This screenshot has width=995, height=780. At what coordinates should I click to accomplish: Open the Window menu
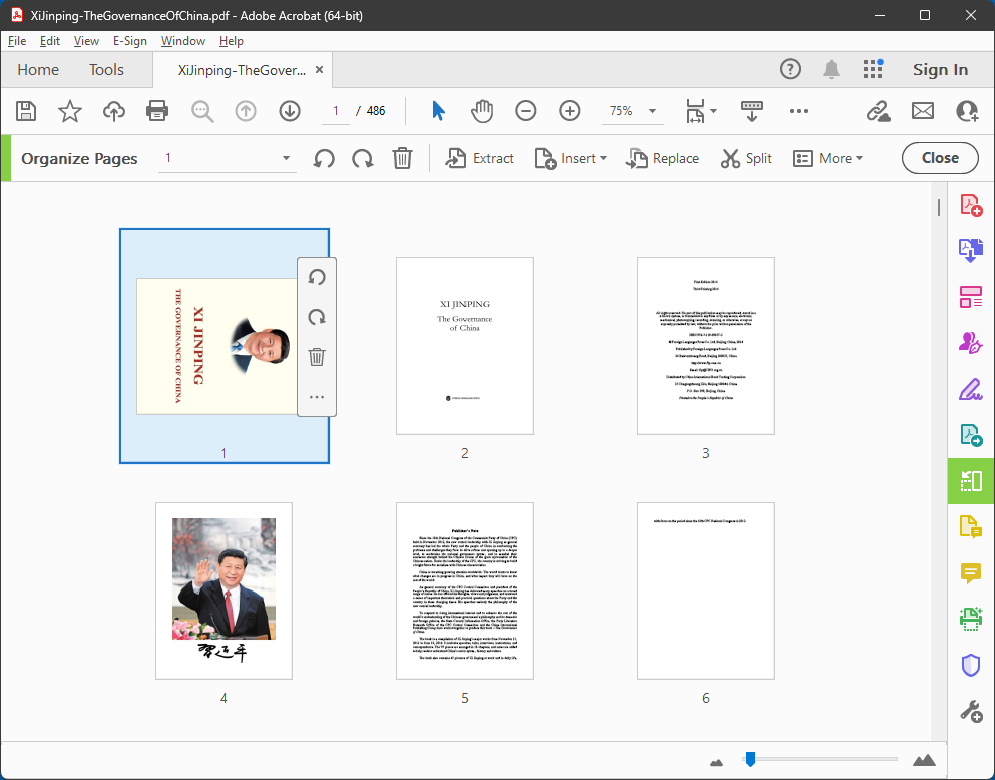183,41
